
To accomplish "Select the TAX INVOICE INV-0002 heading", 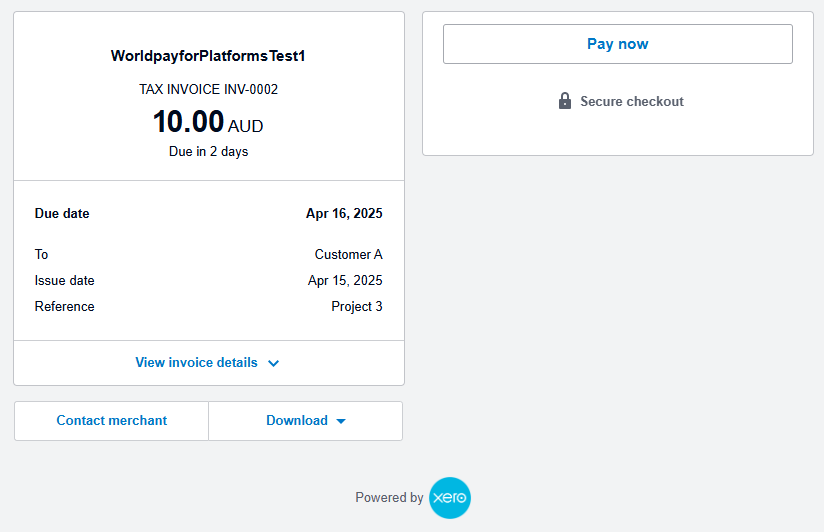I will [x=208, y=89].
